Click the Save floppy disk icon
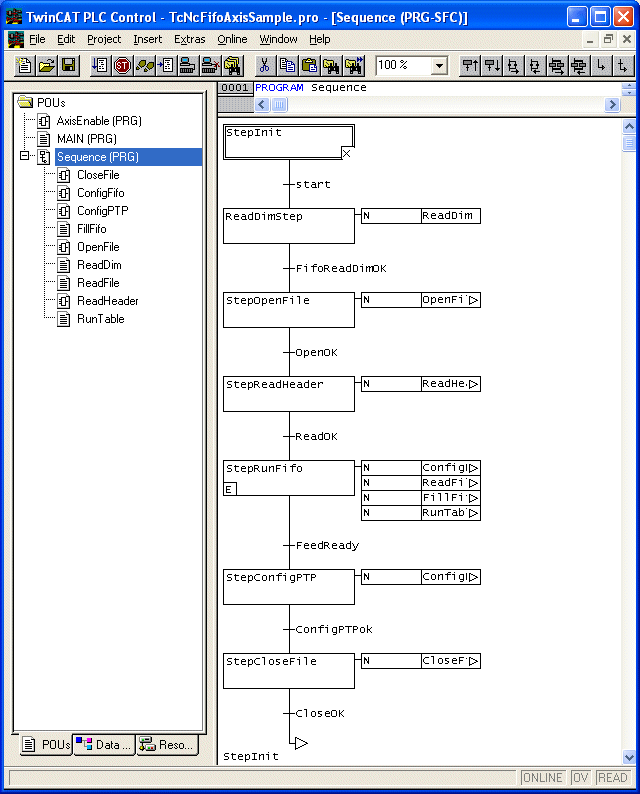The width and height of the screenshot is (640, 794). point(68,66)
